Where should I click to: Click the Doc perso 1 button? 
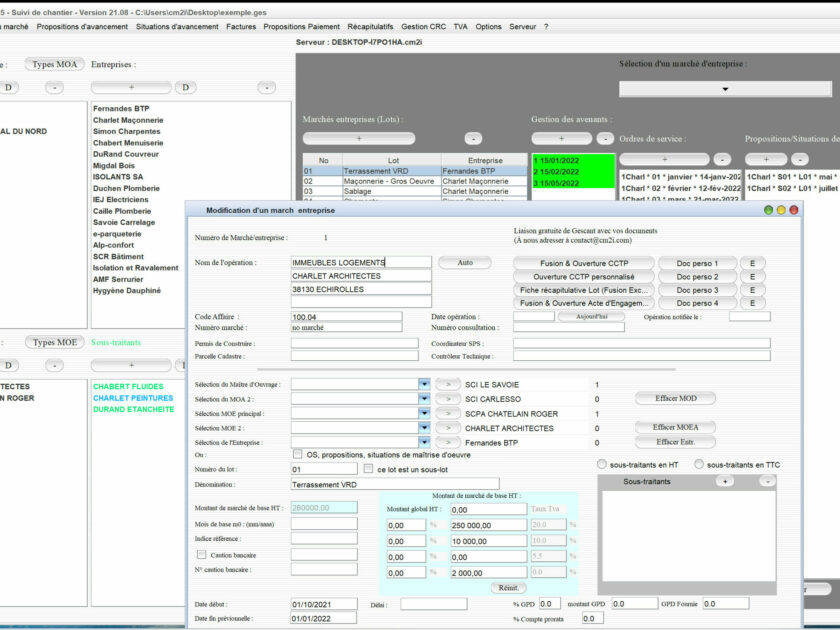click(x=697, y=263)
